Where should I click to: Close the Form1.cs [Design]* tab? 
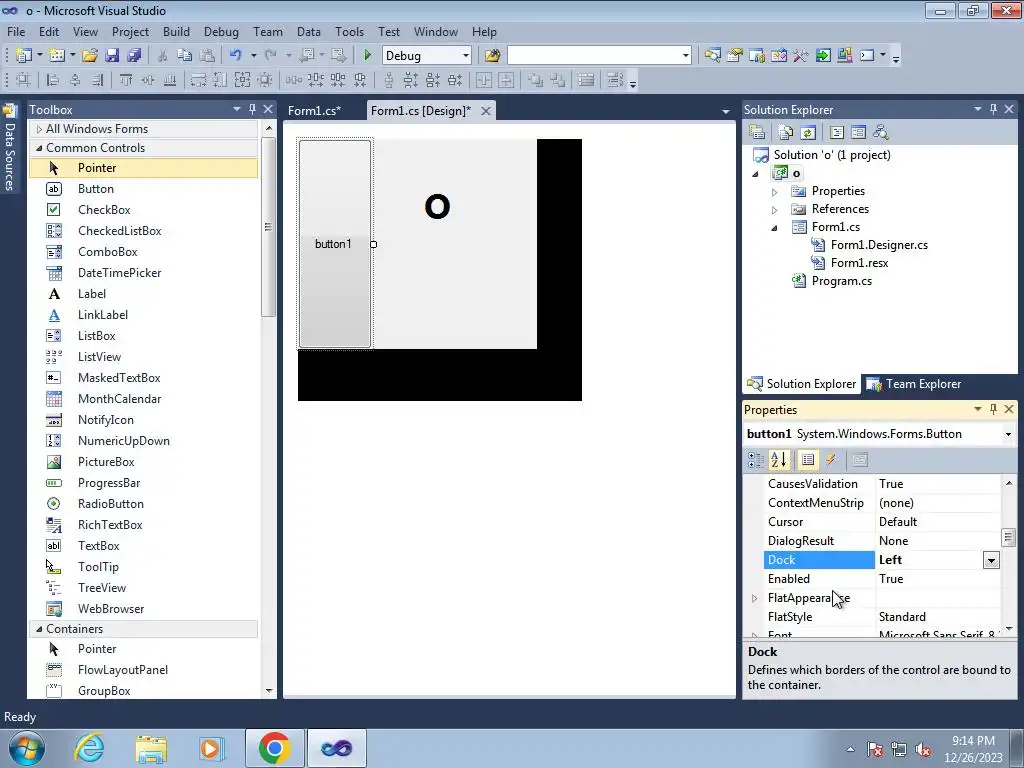(x=486, y=111)
